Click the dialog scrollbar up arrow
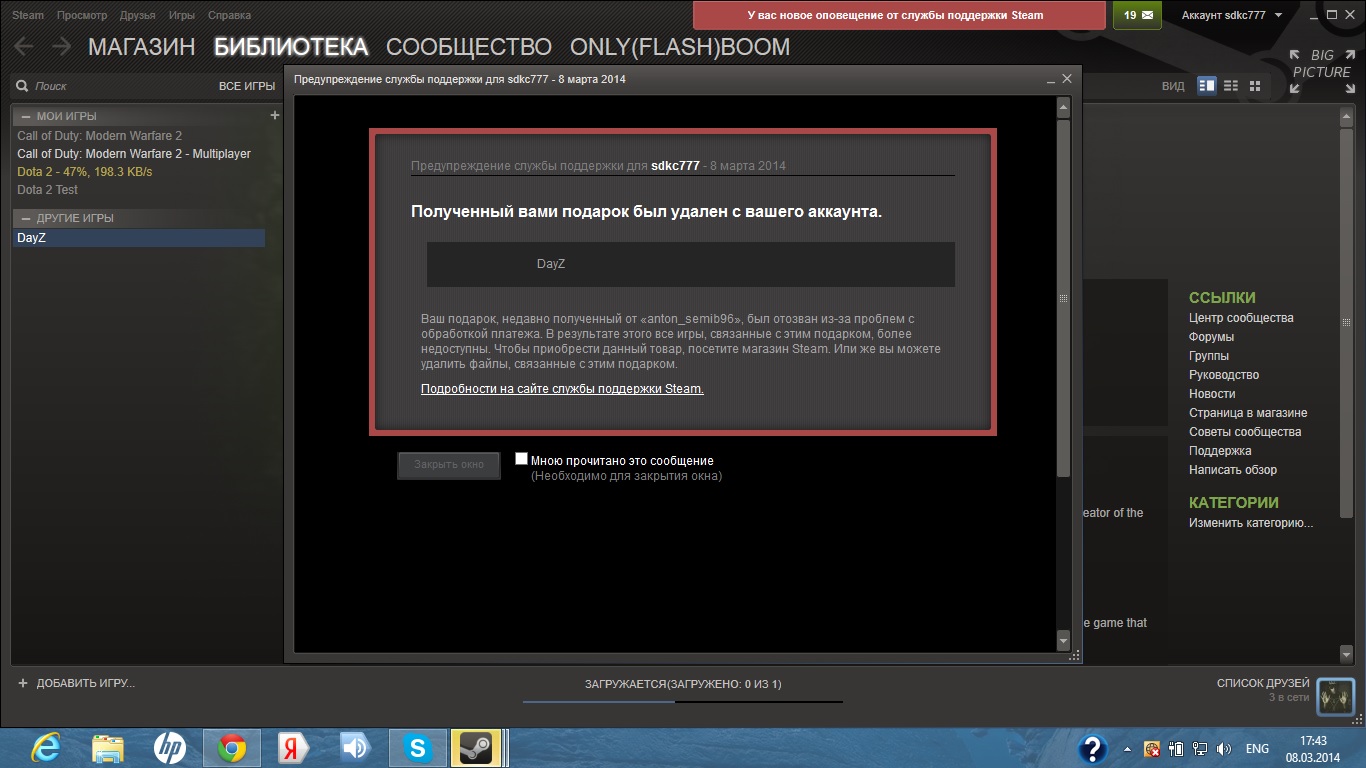 coord(1063,108)
